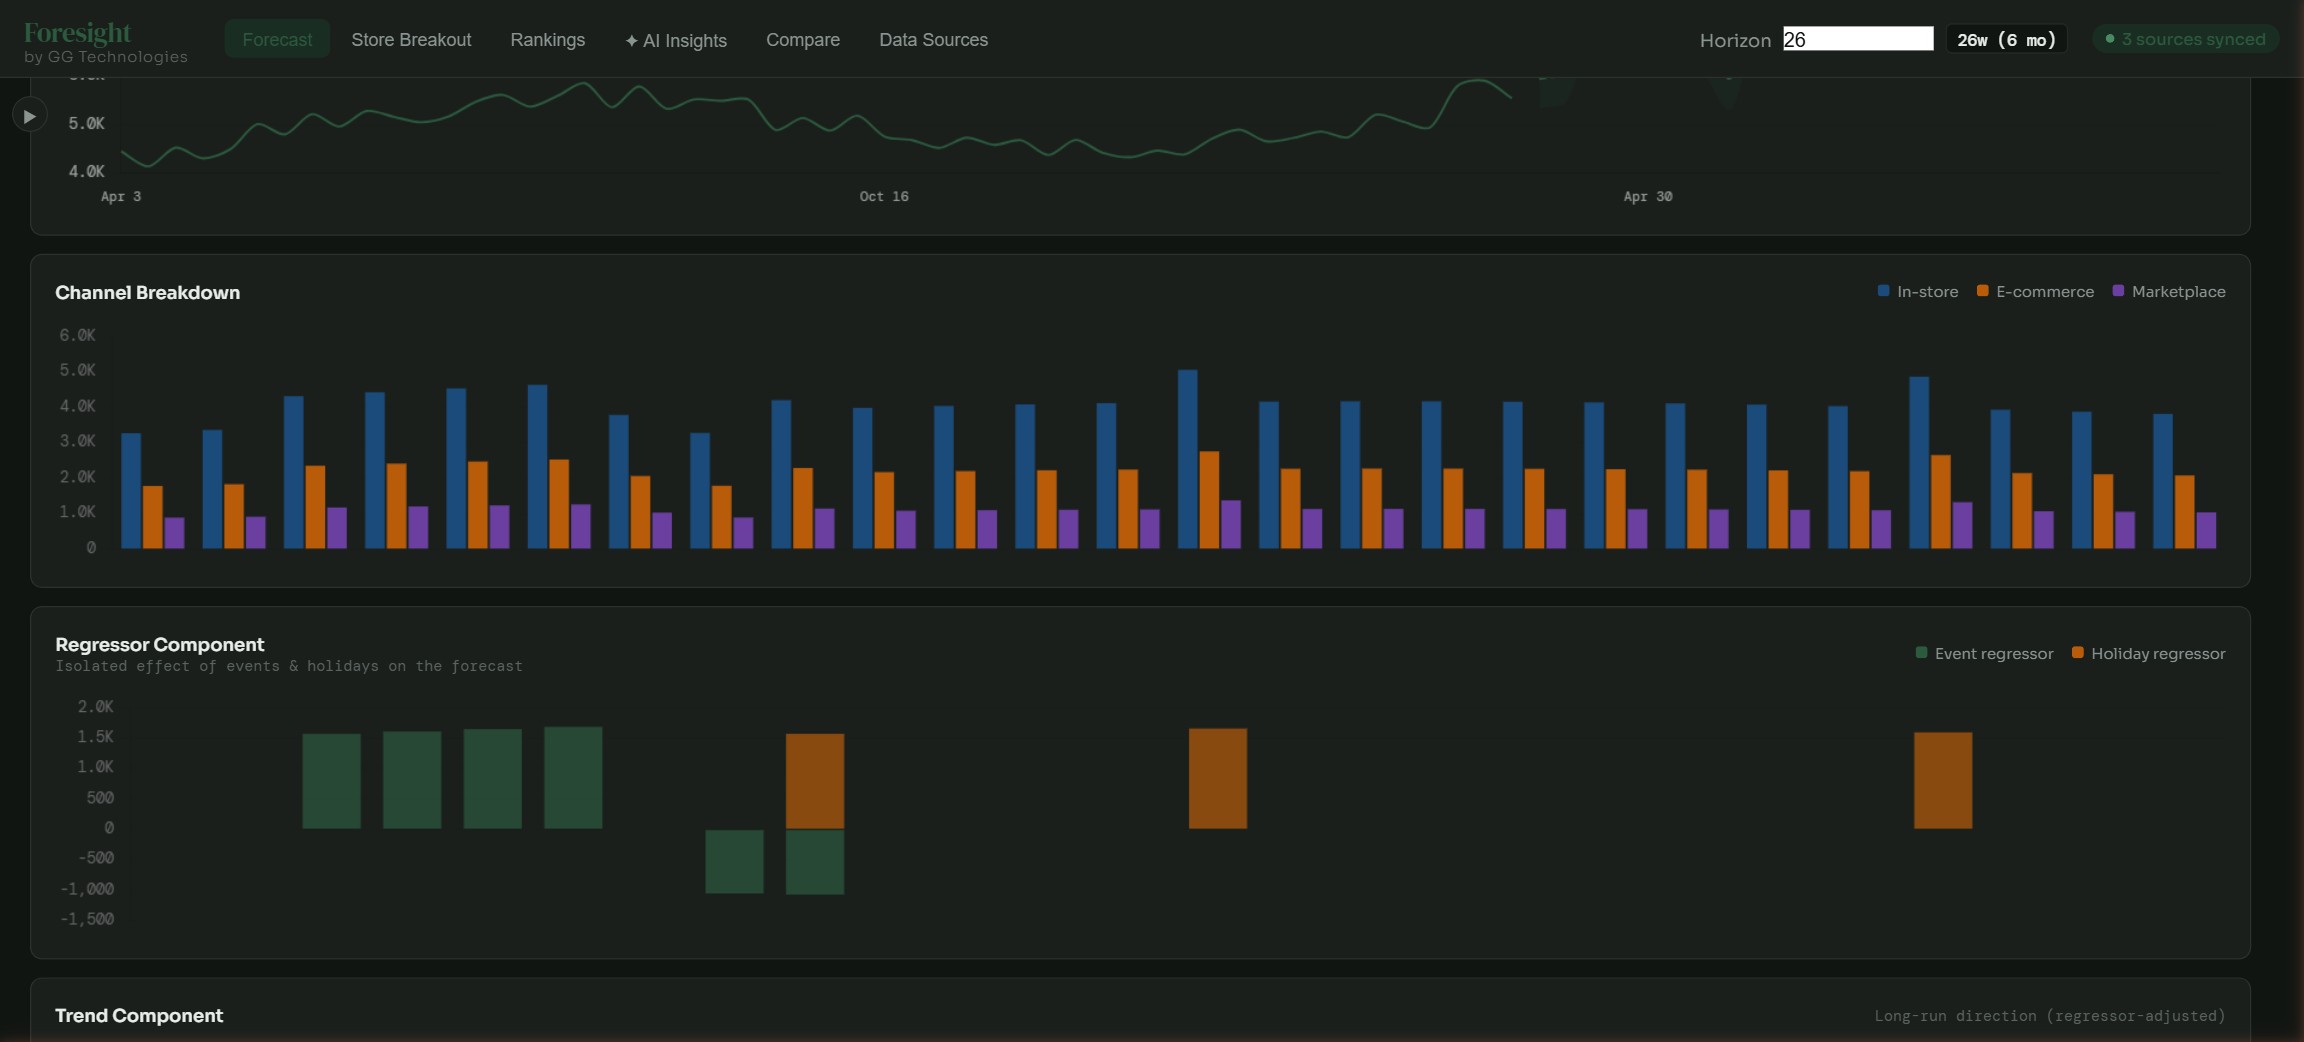2304x1042 pixels.
Task: Click the 26w (6 mo) horizon badge
Action: [x=2006, y=40]
